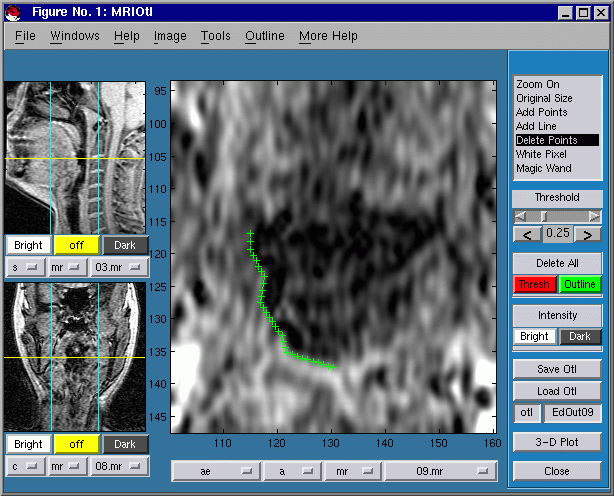Screen dimensions: 614x496
Task: Click the Load Otl button
Action: coord(557,391)
